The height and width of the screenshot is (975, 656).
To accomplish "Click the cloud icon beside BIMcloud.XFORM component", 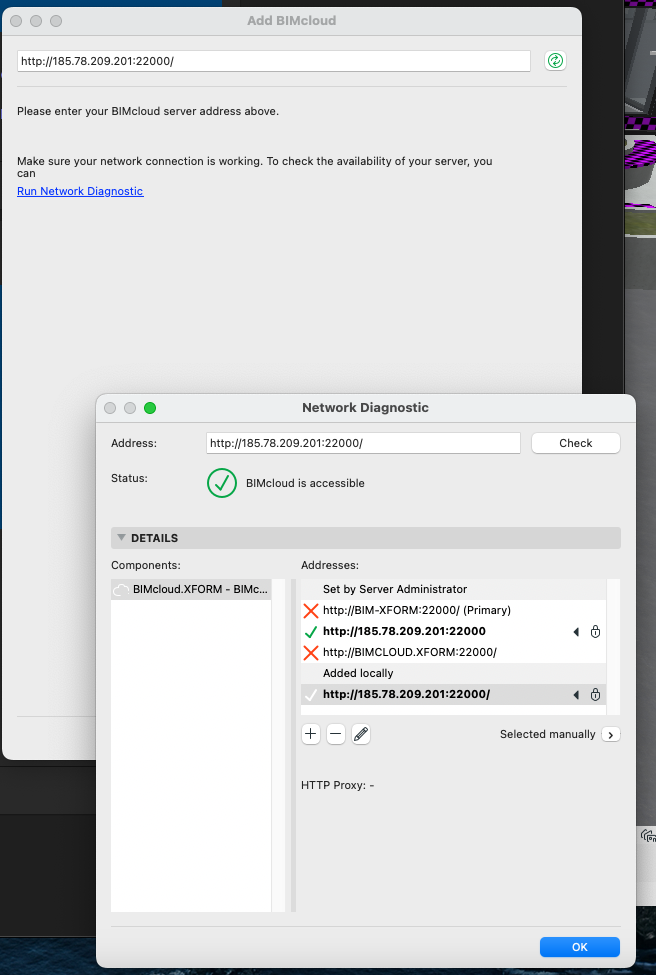I will click(120, 590).
